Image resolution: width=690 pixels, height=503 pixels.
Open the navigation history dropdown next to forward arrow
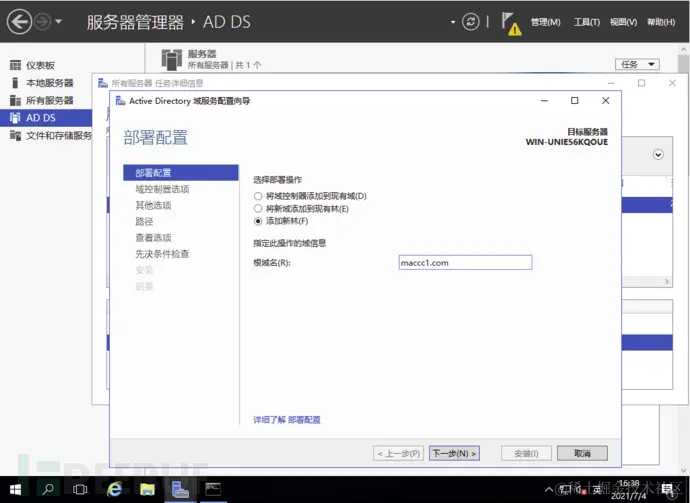[59, 21]
